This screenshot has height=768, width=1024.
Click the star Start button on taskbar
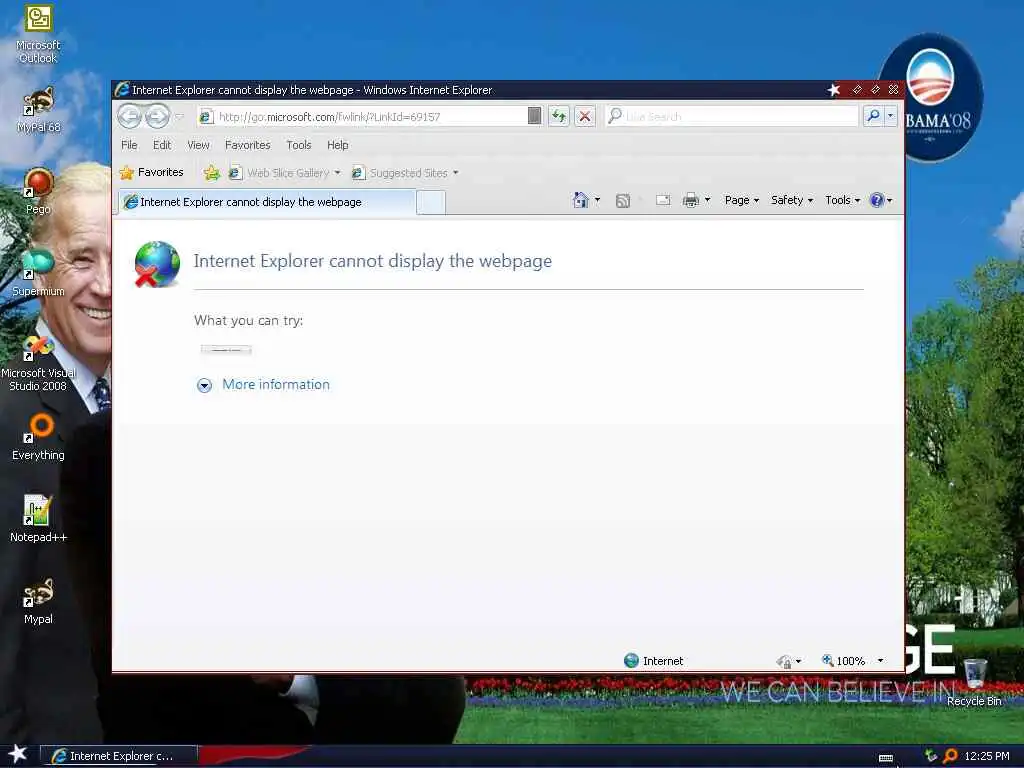[18, 754]
